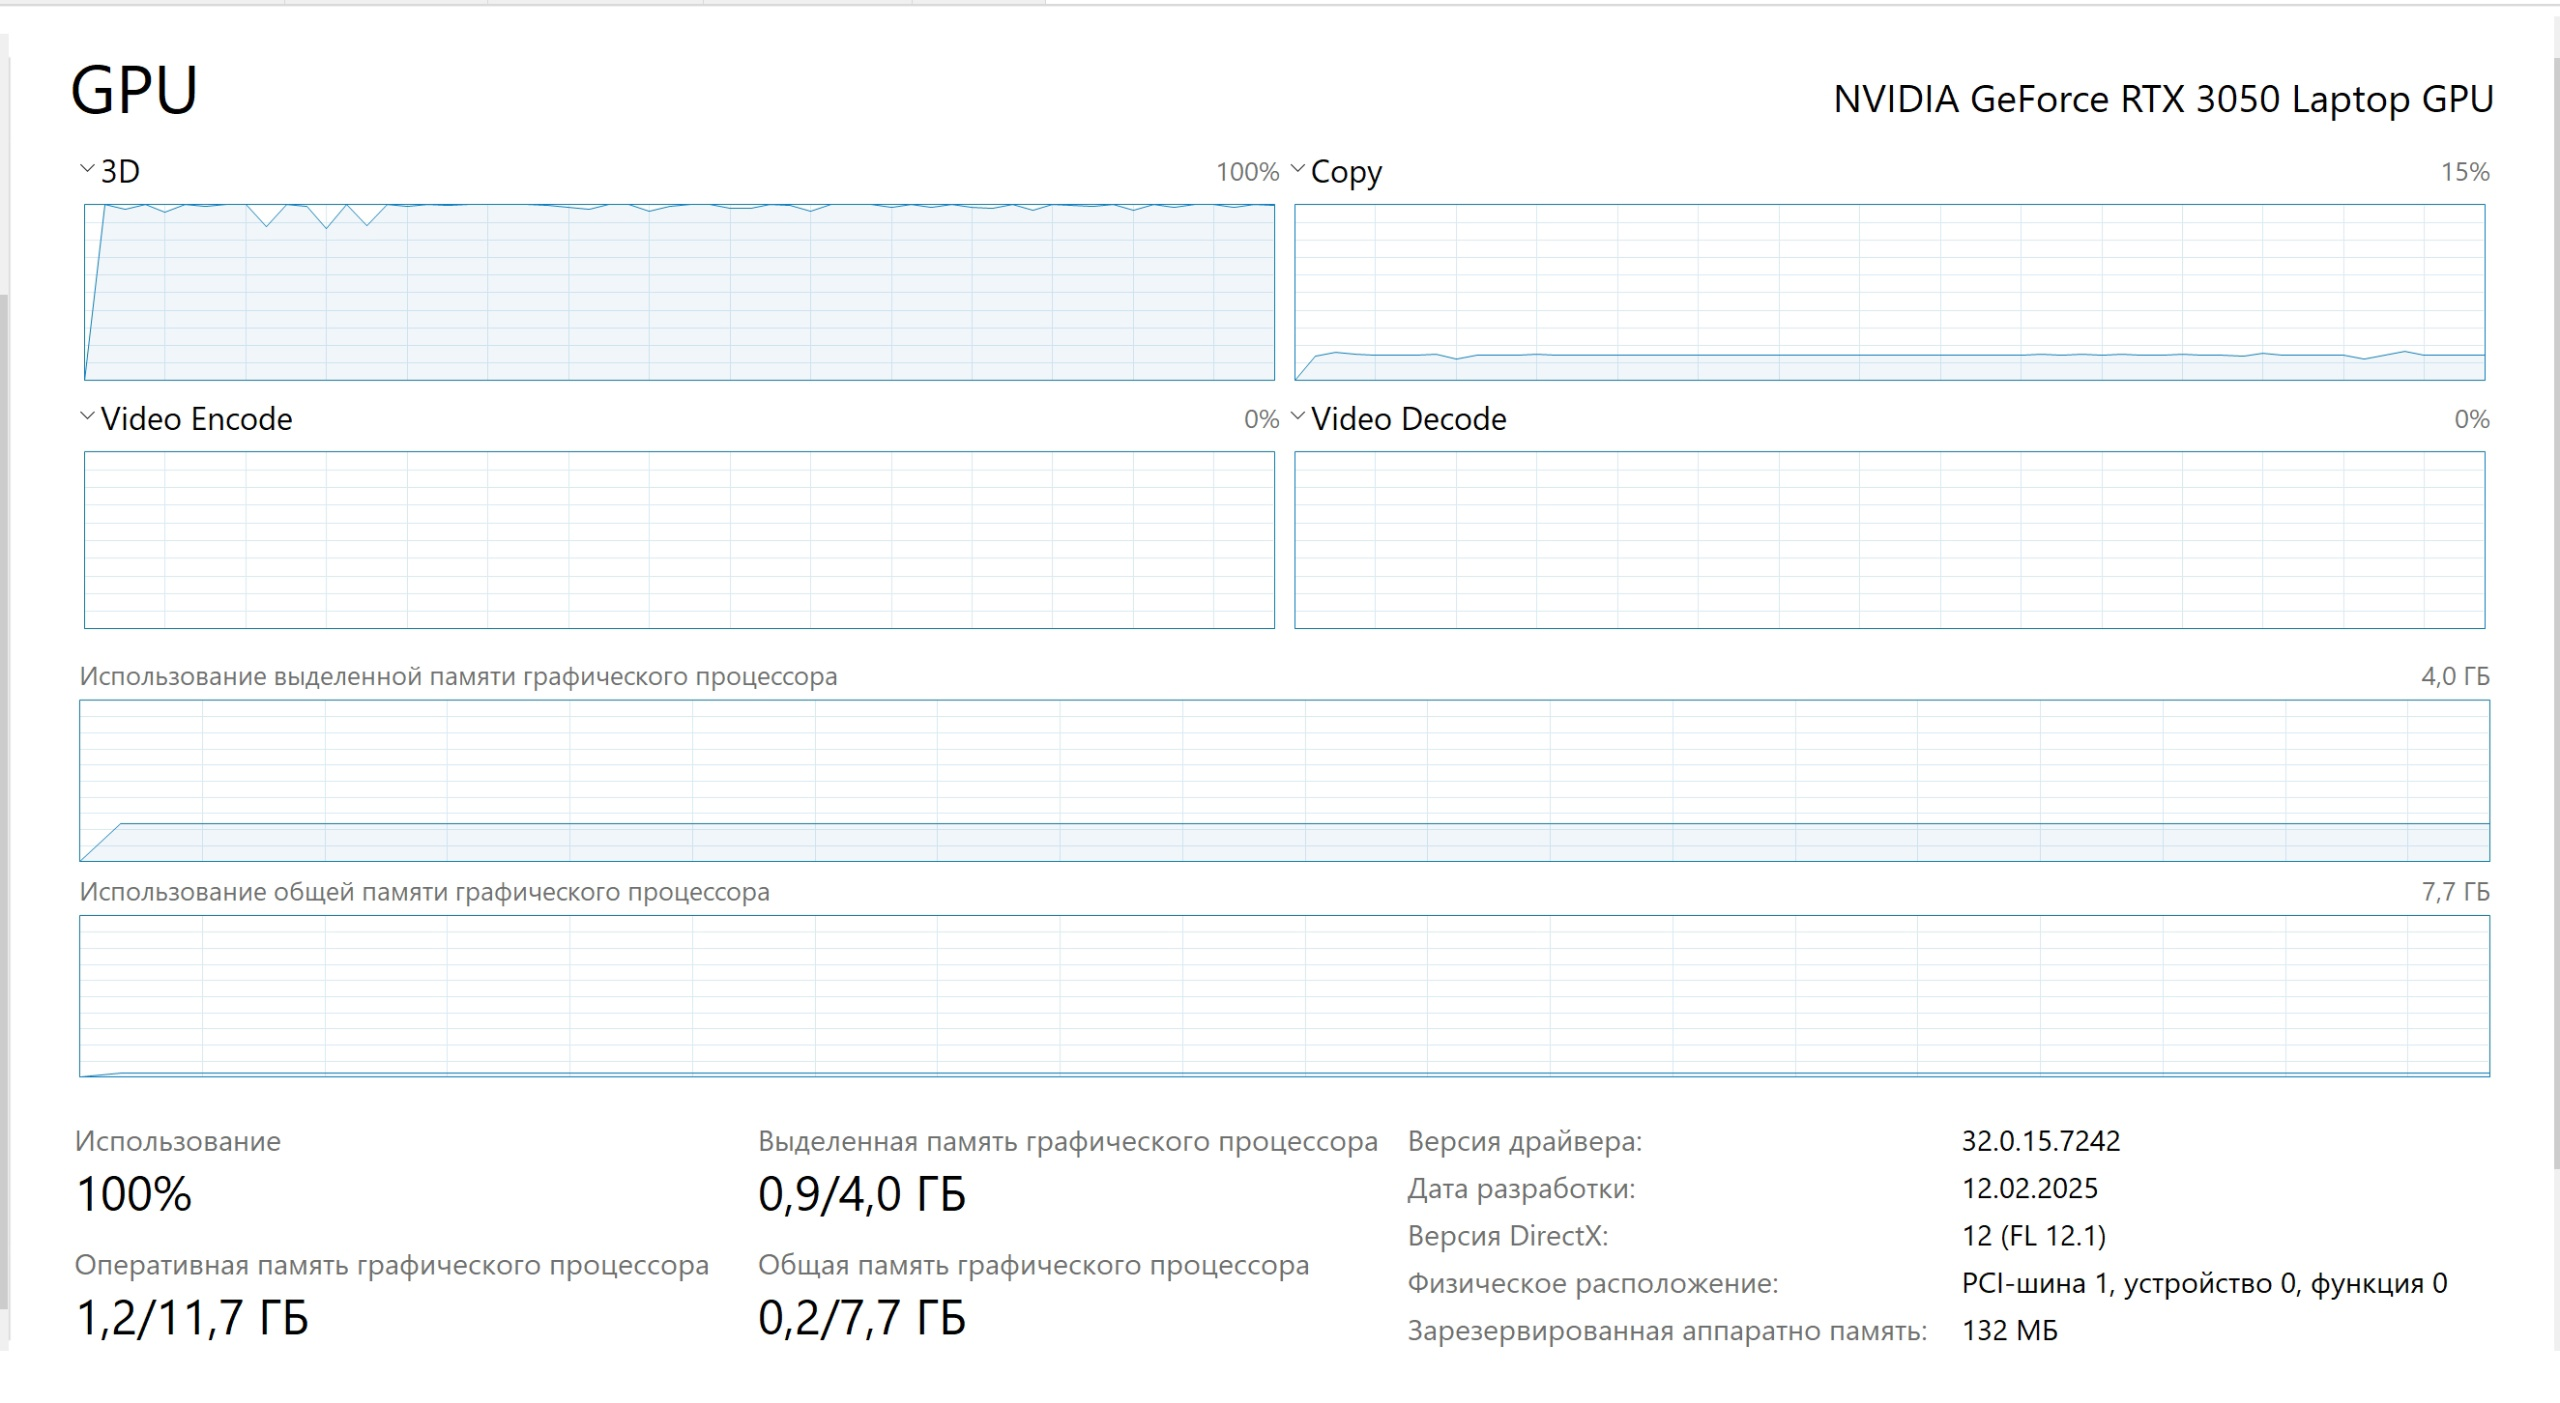The image size is (2560, 1403).
Task: Click the Copy engine graph
Action: tap(1889, 292)
